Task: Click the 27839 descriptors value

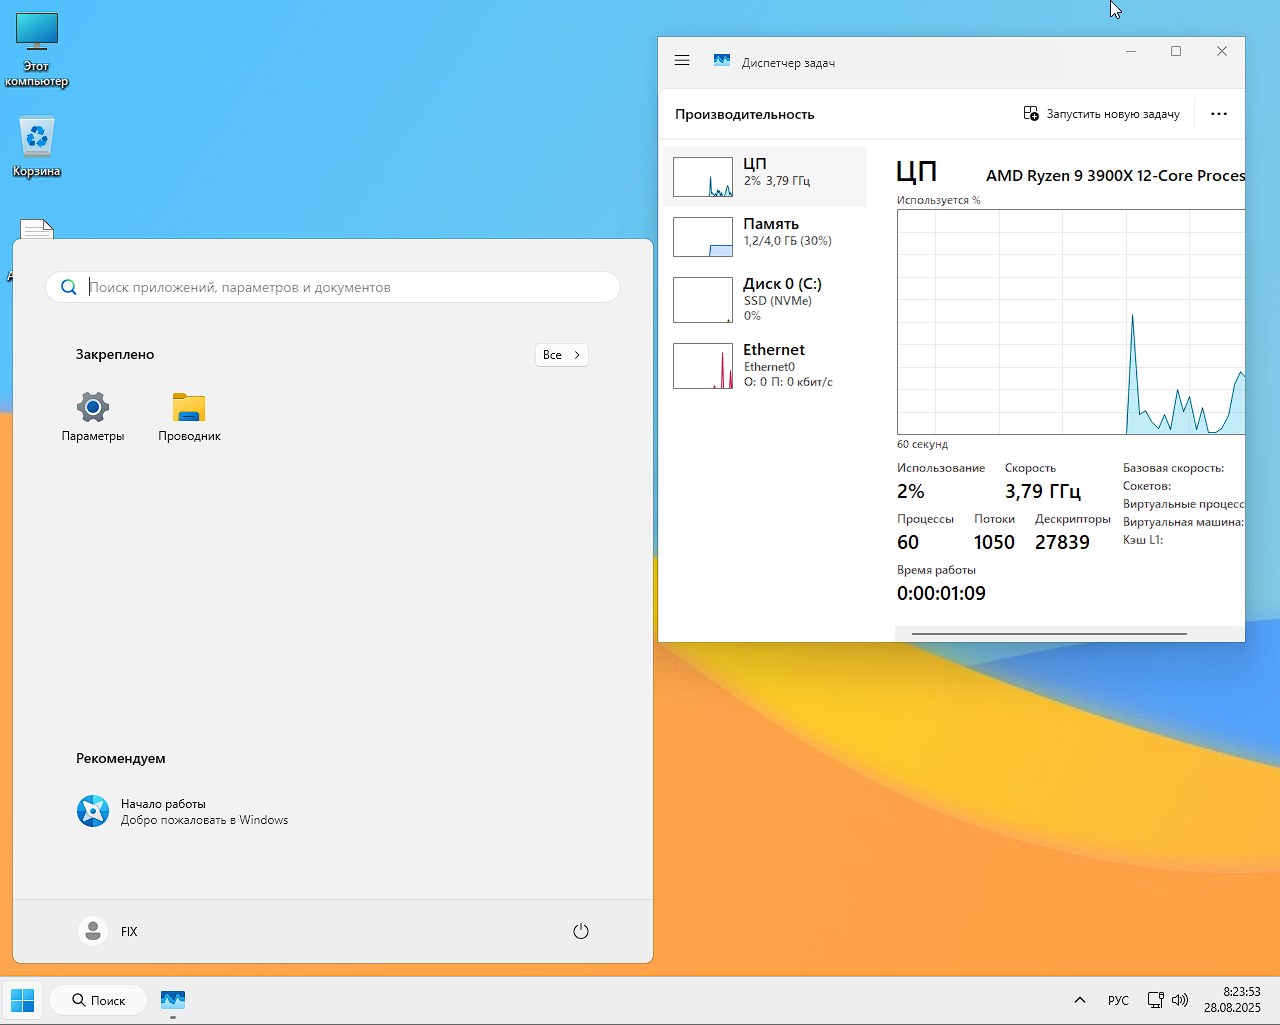Action: point(1062,542)
